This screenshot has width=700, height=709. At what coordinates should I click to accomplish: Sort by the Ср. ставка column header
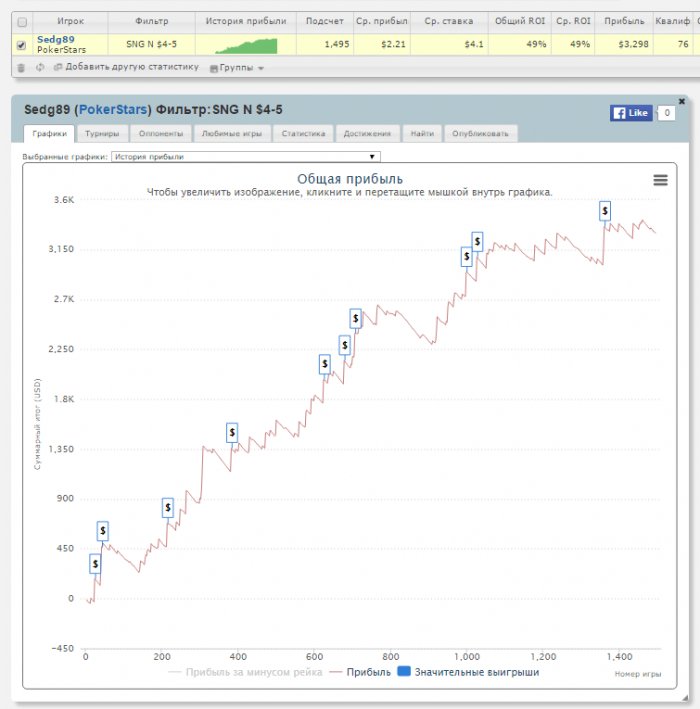click(449, 21)
